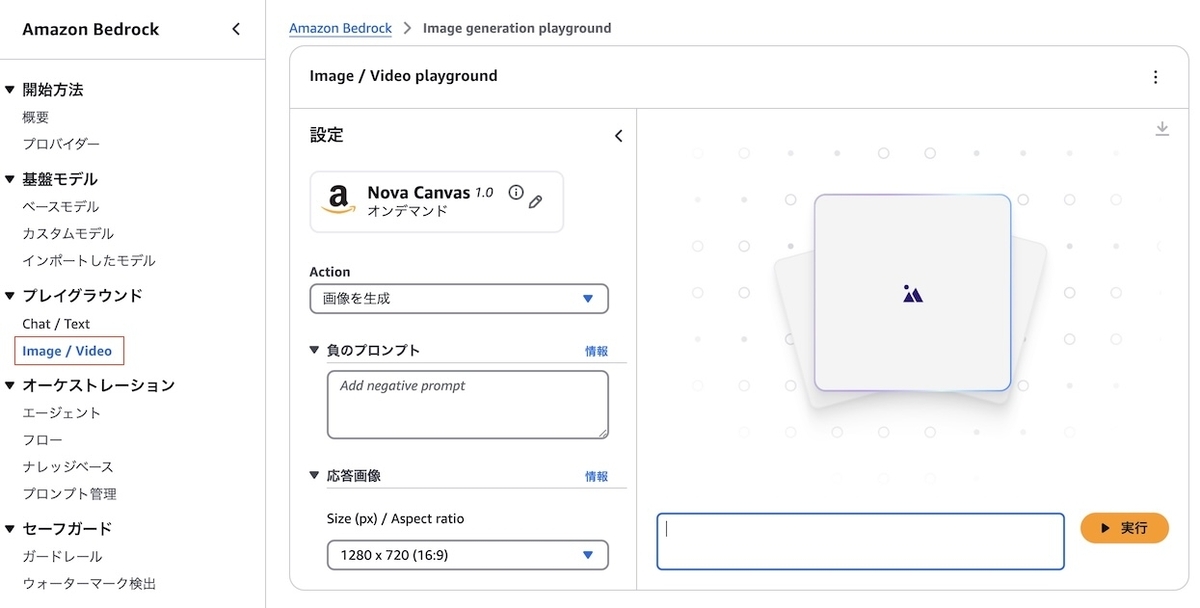
Task: Click the Amazon logo in the model card
Action: pyautogui.click(x=339, y=200)
